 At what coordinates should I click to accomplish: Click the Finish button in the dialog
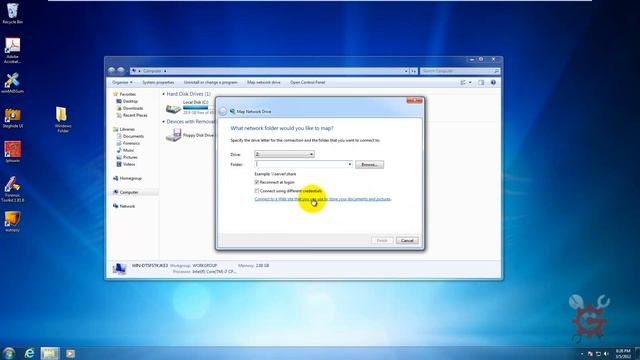[382, 240]
